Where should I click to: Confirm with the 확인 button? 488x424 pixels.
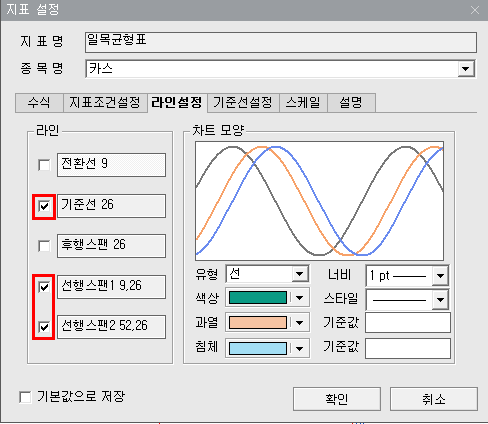[337, 399]
